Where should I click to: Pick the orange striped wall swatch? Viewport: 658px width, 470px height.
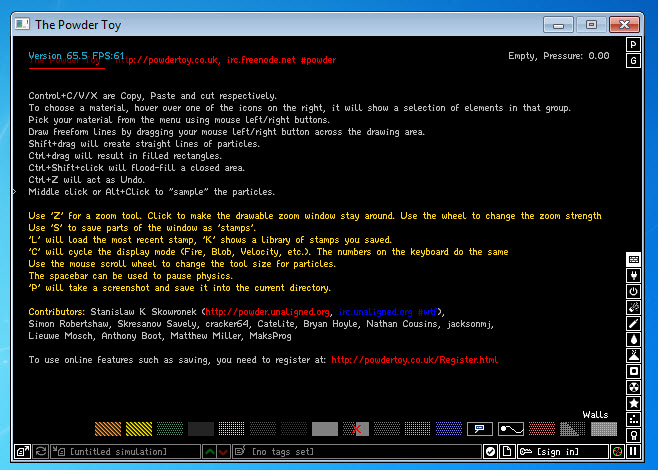coord(107,429)
